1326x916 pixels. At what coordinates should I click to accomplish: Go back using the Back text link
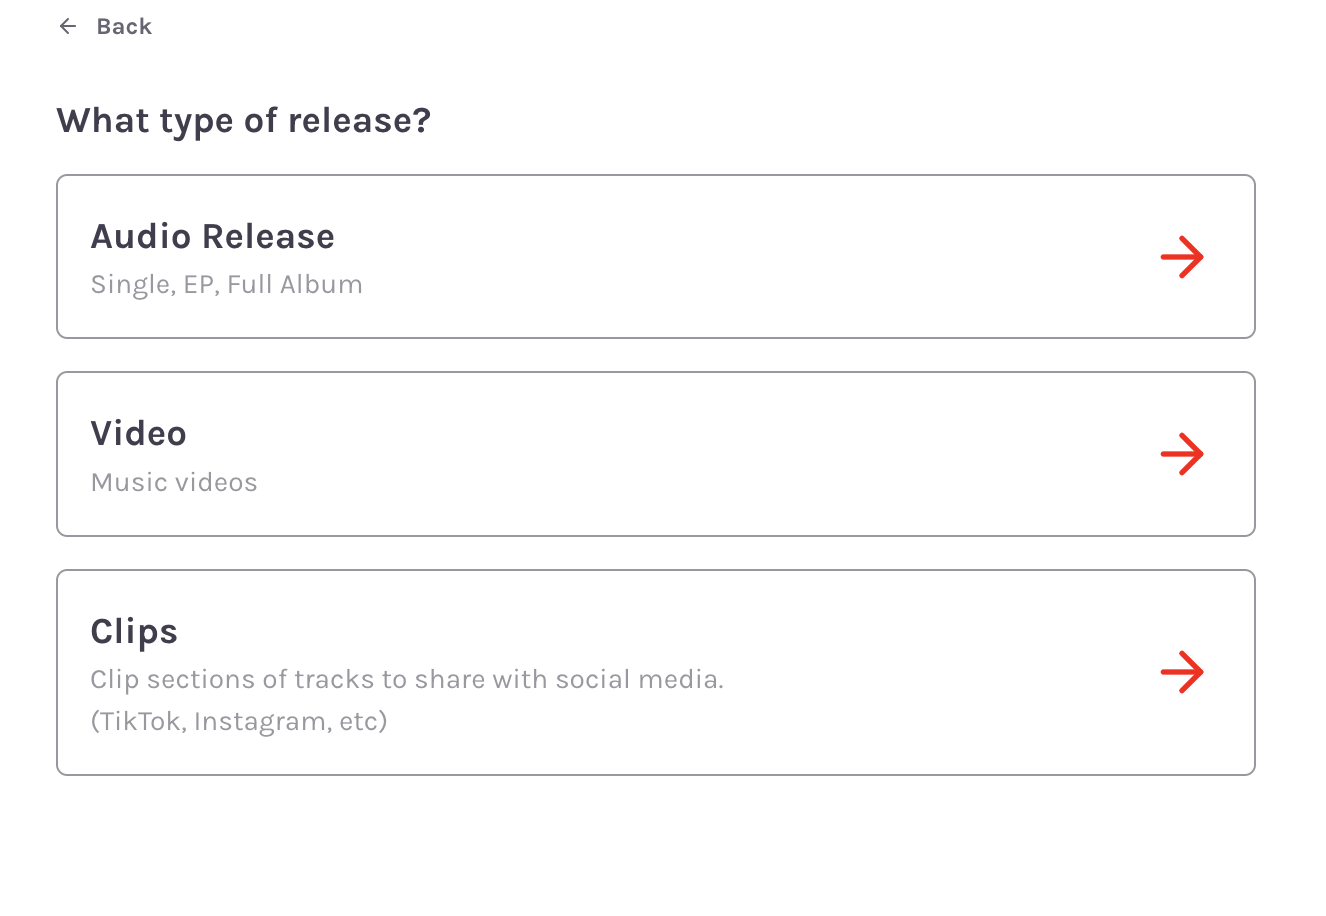(124, 27)
